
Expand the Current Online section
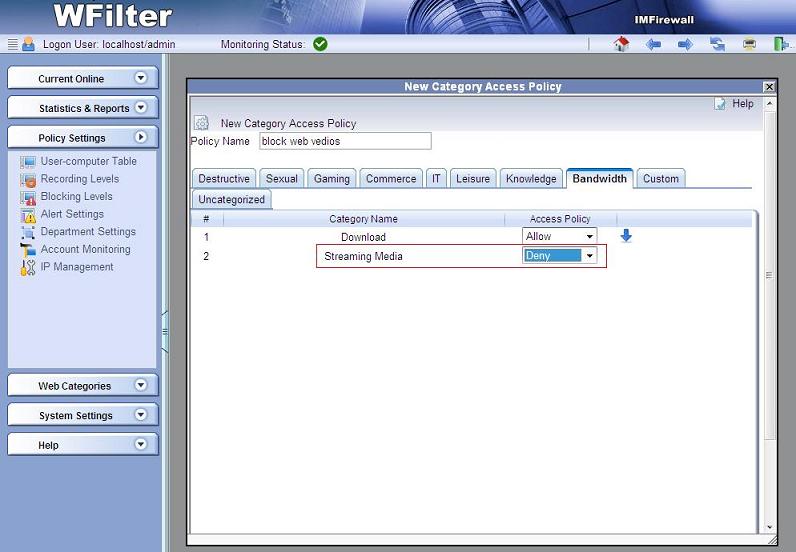(141, 78)
